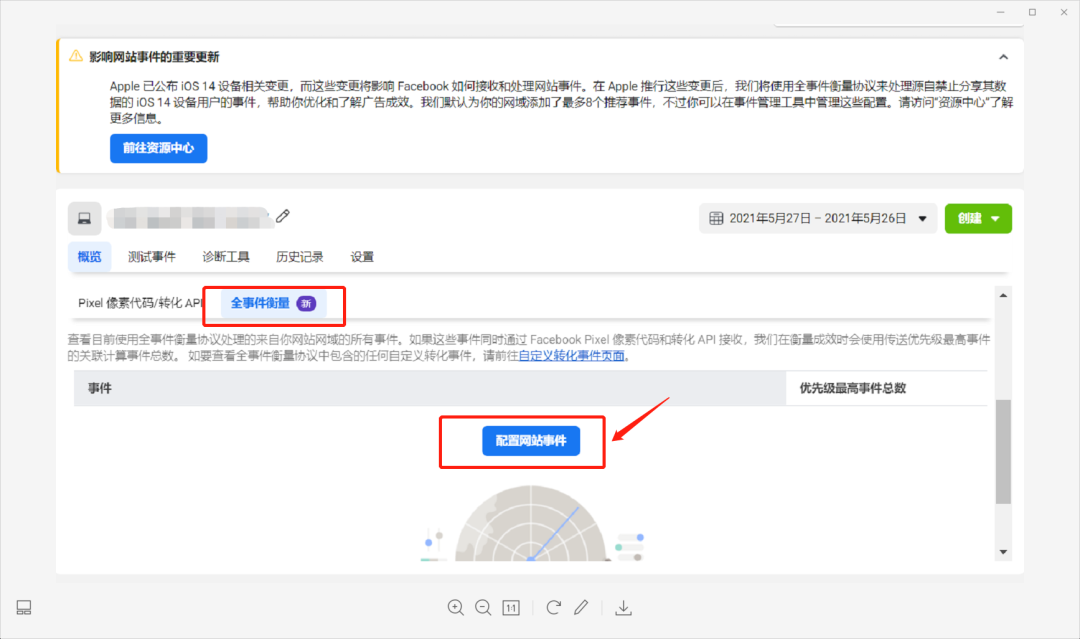The width and height of the screenshot is (1080, 639).
Task: Select the pencil annotation tool at the bottom
Action: click(x=581, y=607)
